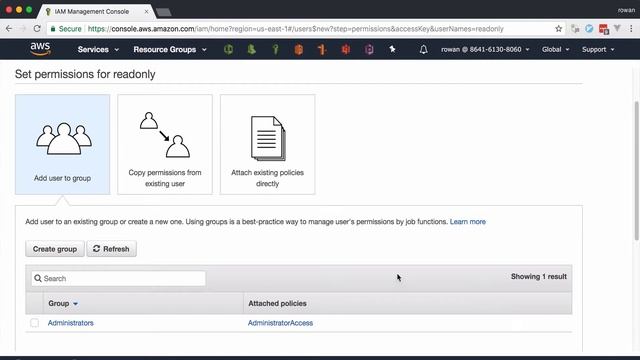
Task: Open the orange box service shortcut icon
Action: point(299,49)
